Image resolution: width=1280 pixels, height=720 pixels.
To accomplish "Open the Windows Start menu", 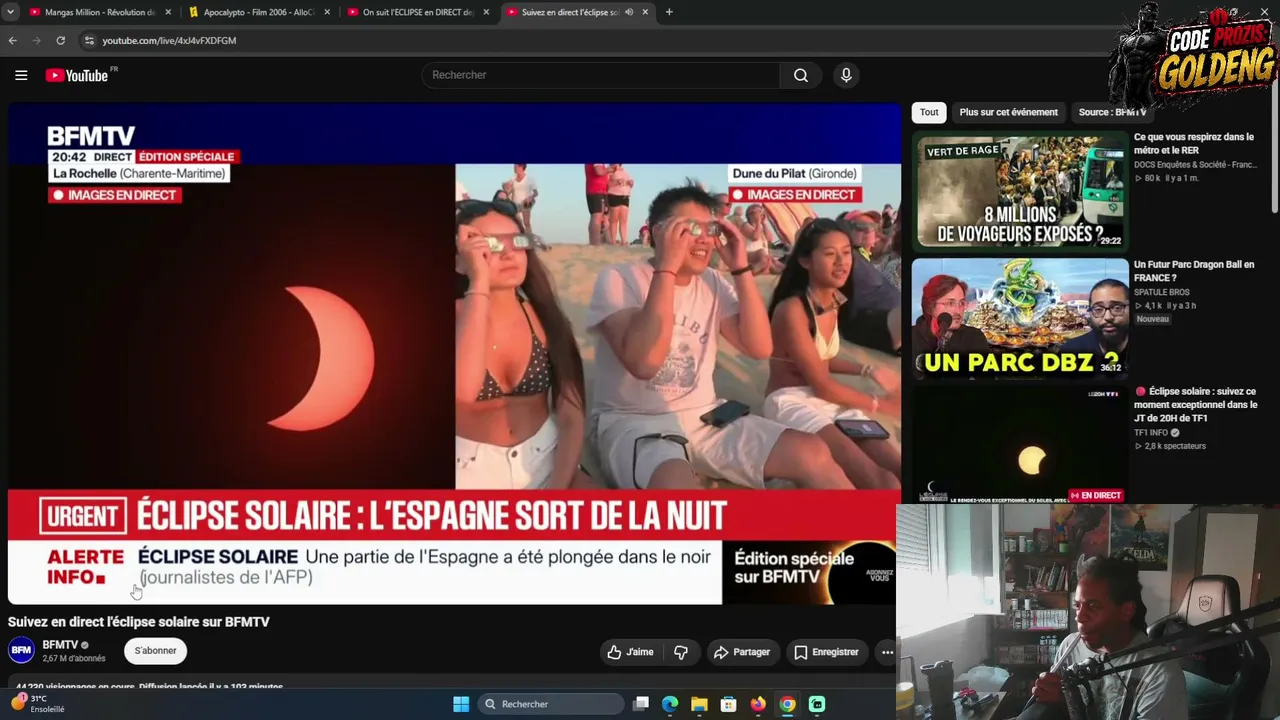I will pos(461,704).
